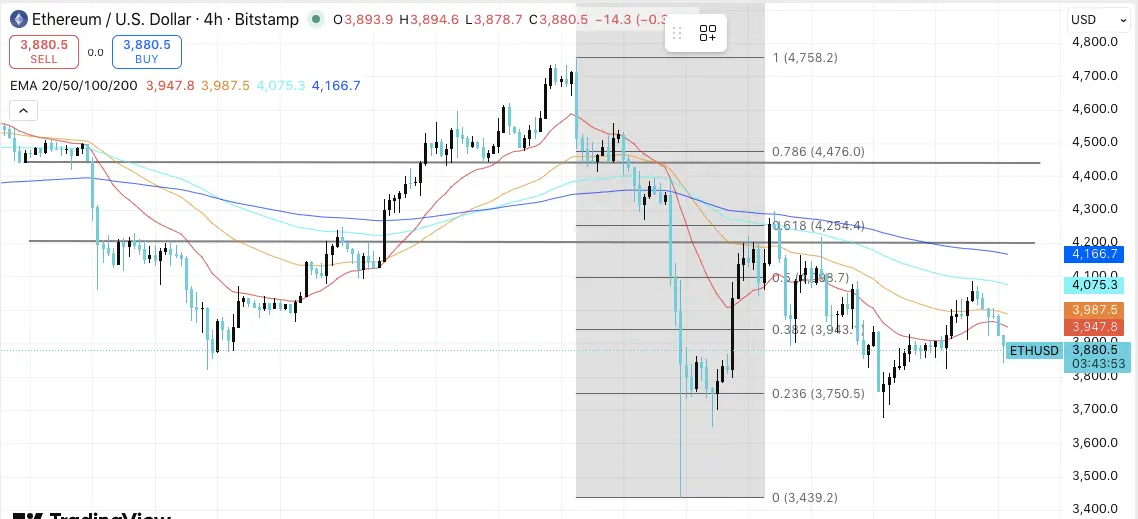Click the green market status dot
1138x519 pixels.
315,20
